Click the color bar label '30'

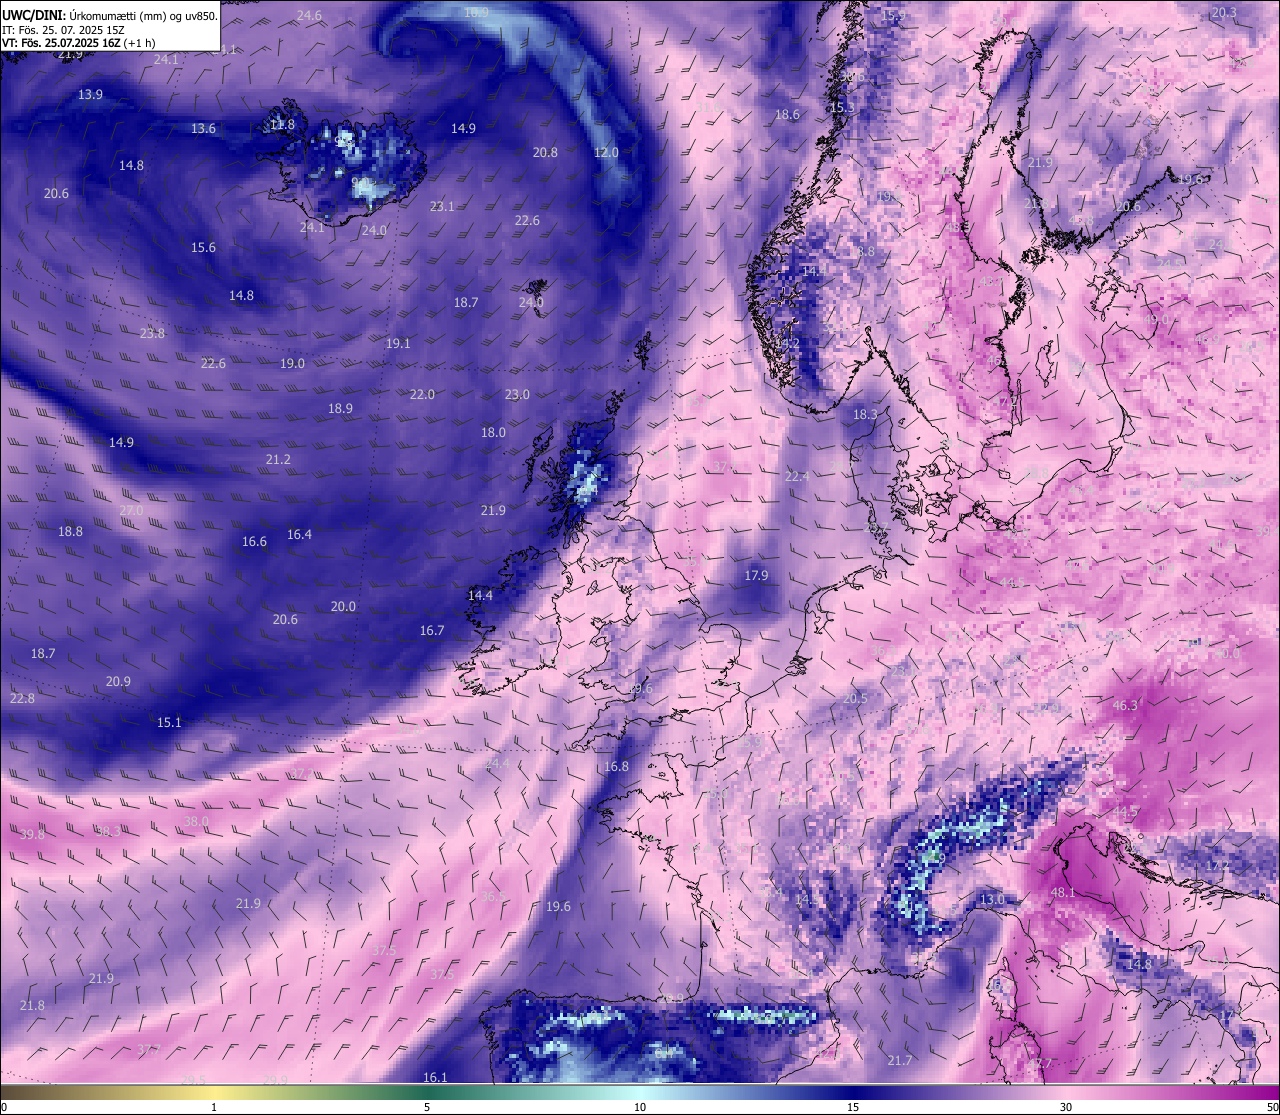click(1066, 1107)
